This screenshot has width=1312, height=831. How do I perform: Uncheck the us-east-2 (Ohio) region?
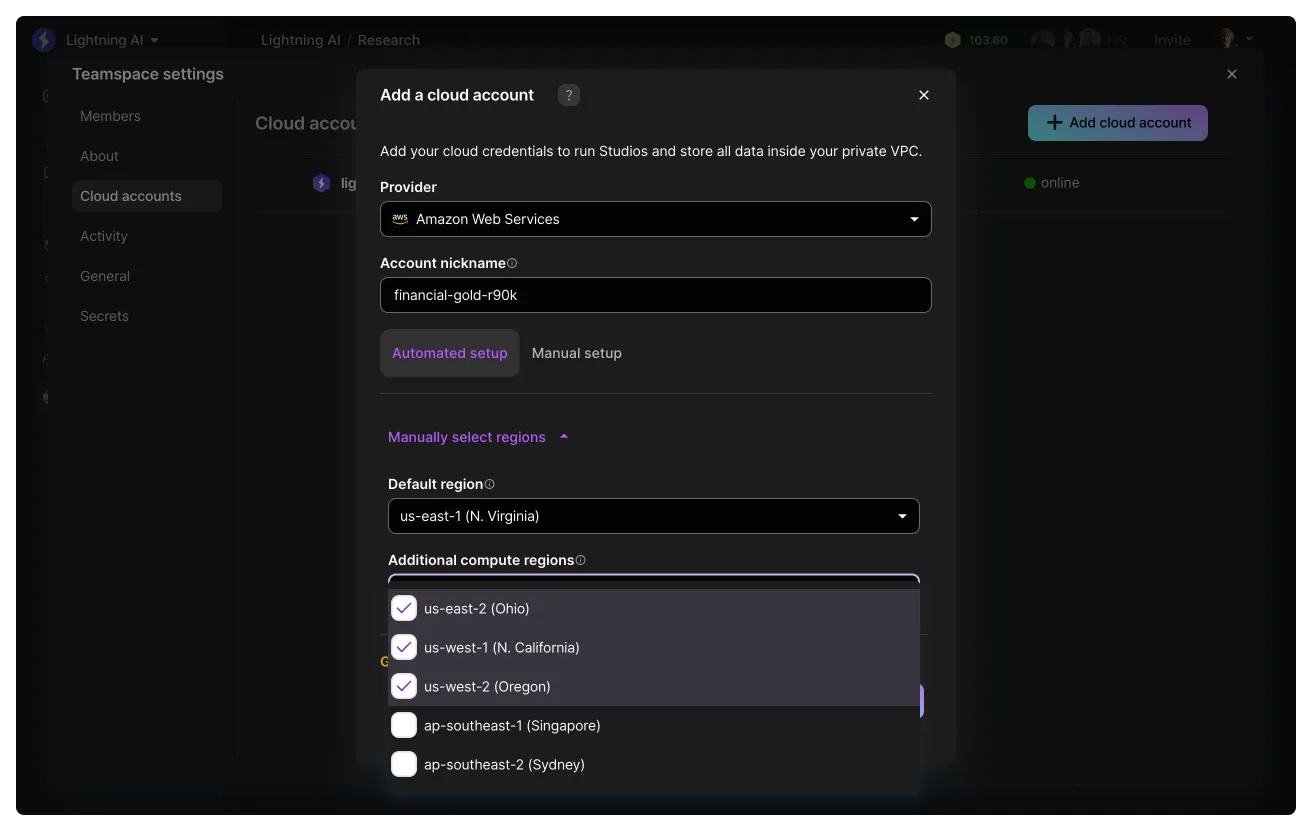[404, 608]
